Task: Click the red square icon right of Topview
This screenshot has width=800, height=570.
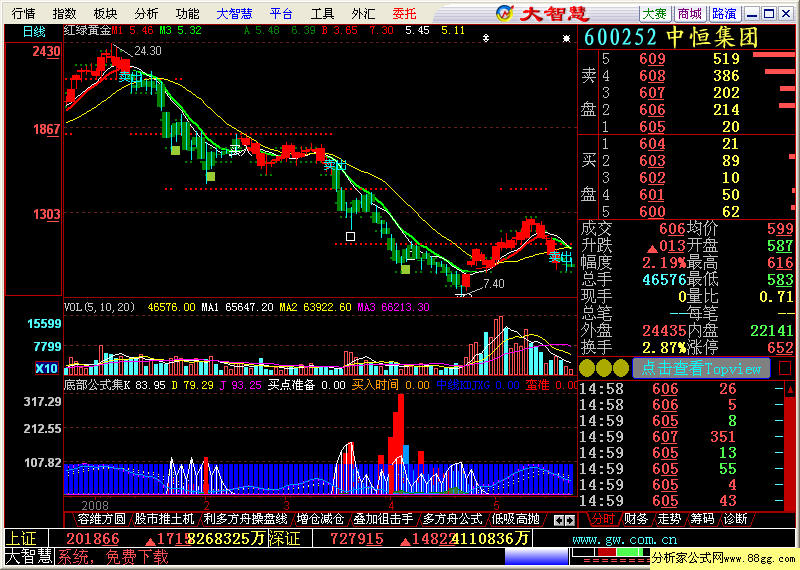Action: pos(785,368)
